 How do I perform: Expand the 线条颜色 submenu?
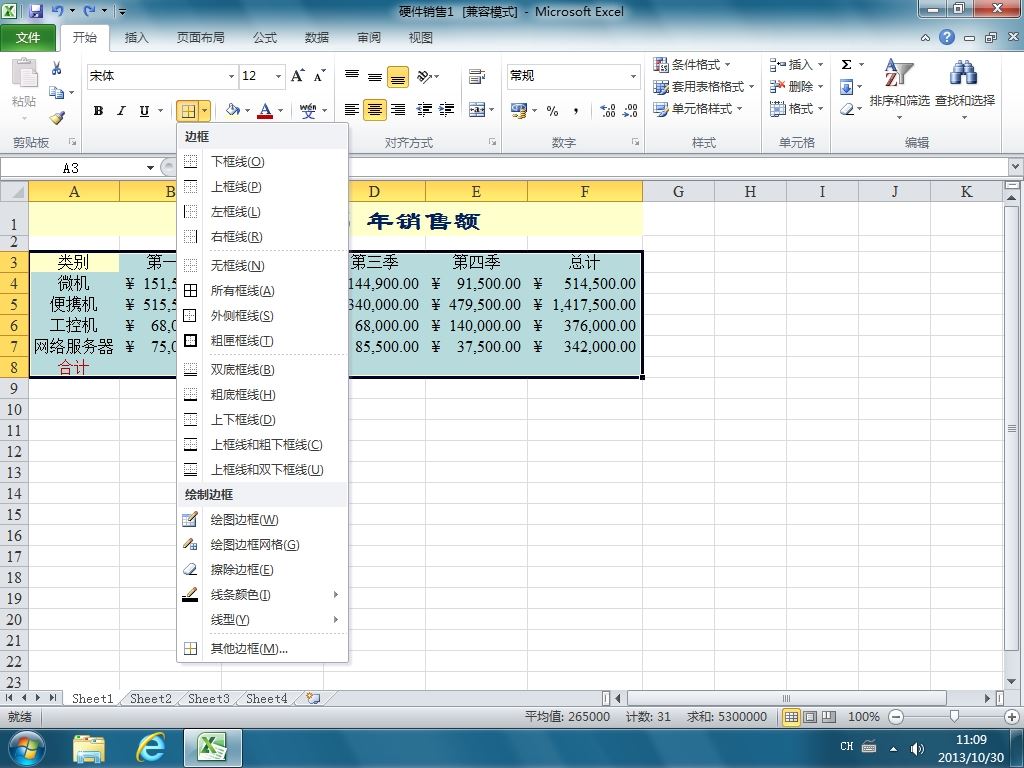[262, 595]
